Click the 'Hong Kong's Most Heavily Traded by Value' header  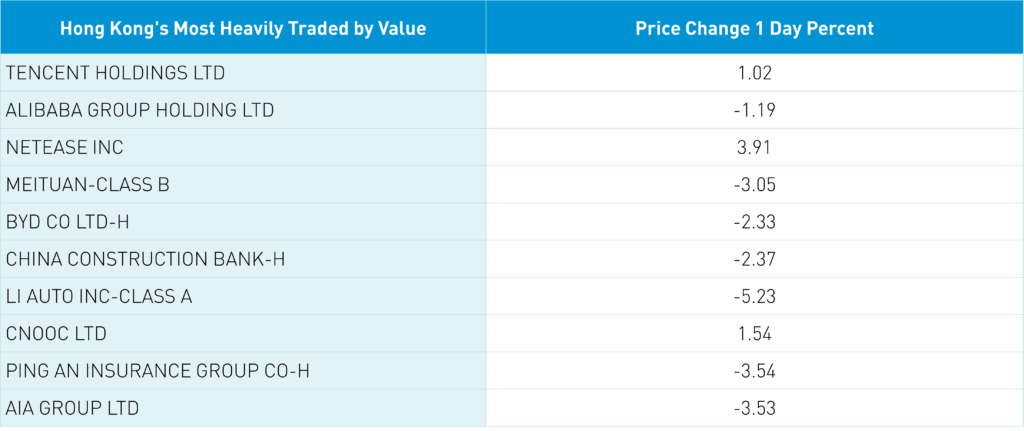click(243, 29)
